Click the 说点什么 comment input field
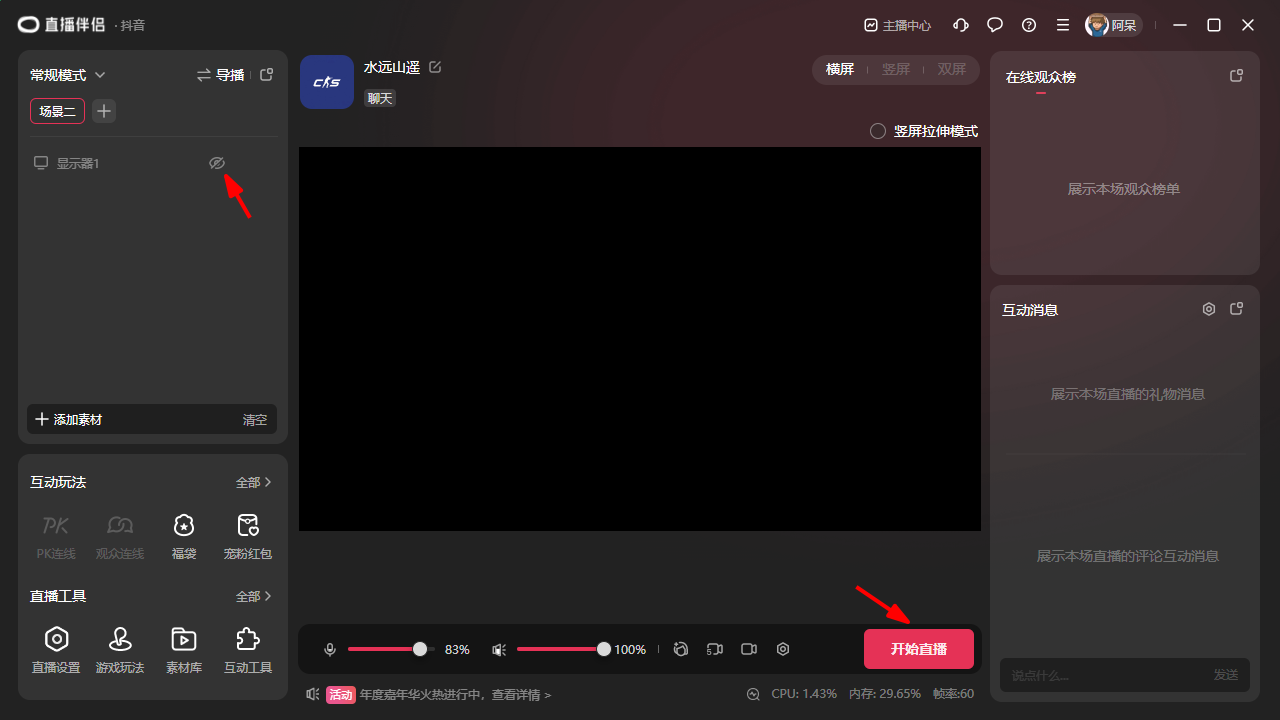 (x=1100, y=675)
